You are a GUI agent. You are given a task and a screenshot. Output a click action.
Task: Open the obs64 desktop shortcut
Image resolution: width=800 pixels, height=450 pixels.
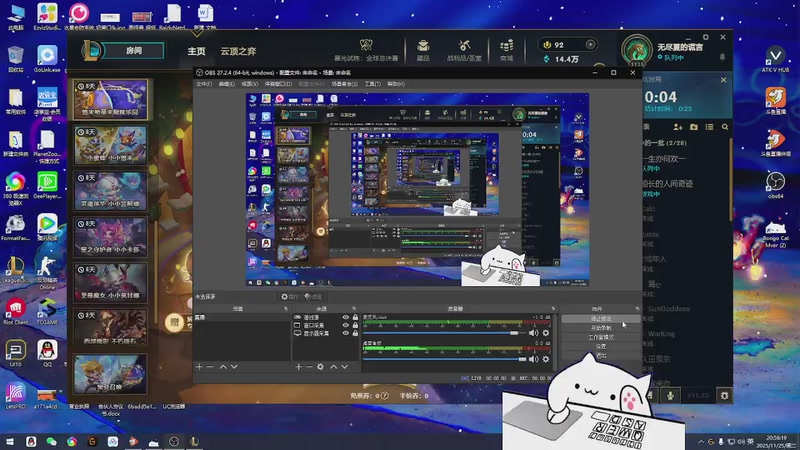pyautogui.click(x=776, y=185)
